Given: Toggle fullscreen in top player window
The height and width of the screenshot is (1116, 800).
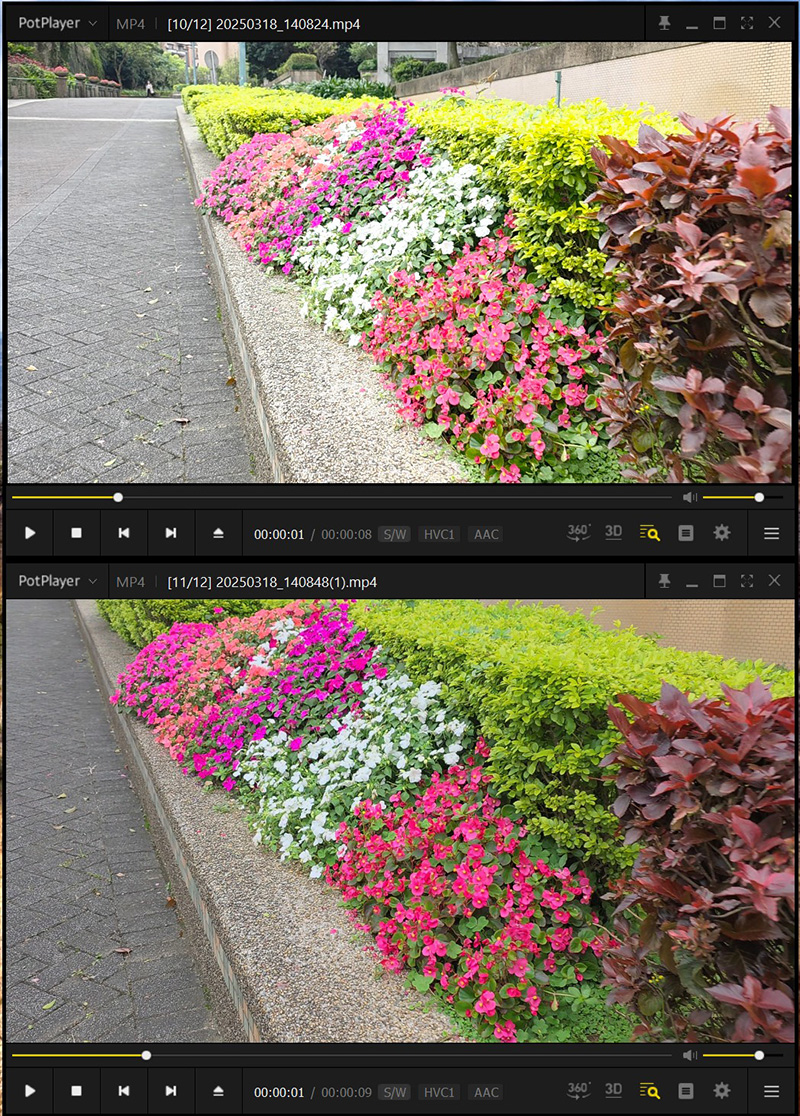Looking at the screenshot, I should pyautogui.click(x=747, y=23).
